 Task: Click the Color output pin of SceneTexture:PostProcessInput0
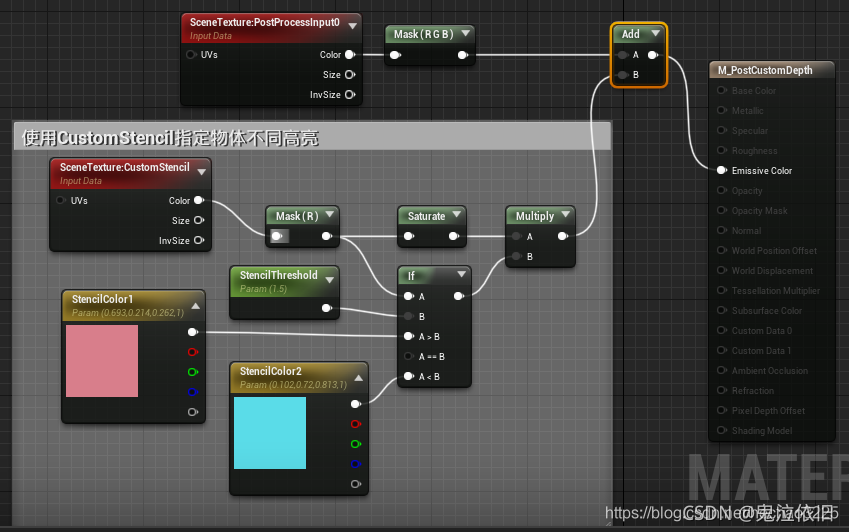[350, 55]
